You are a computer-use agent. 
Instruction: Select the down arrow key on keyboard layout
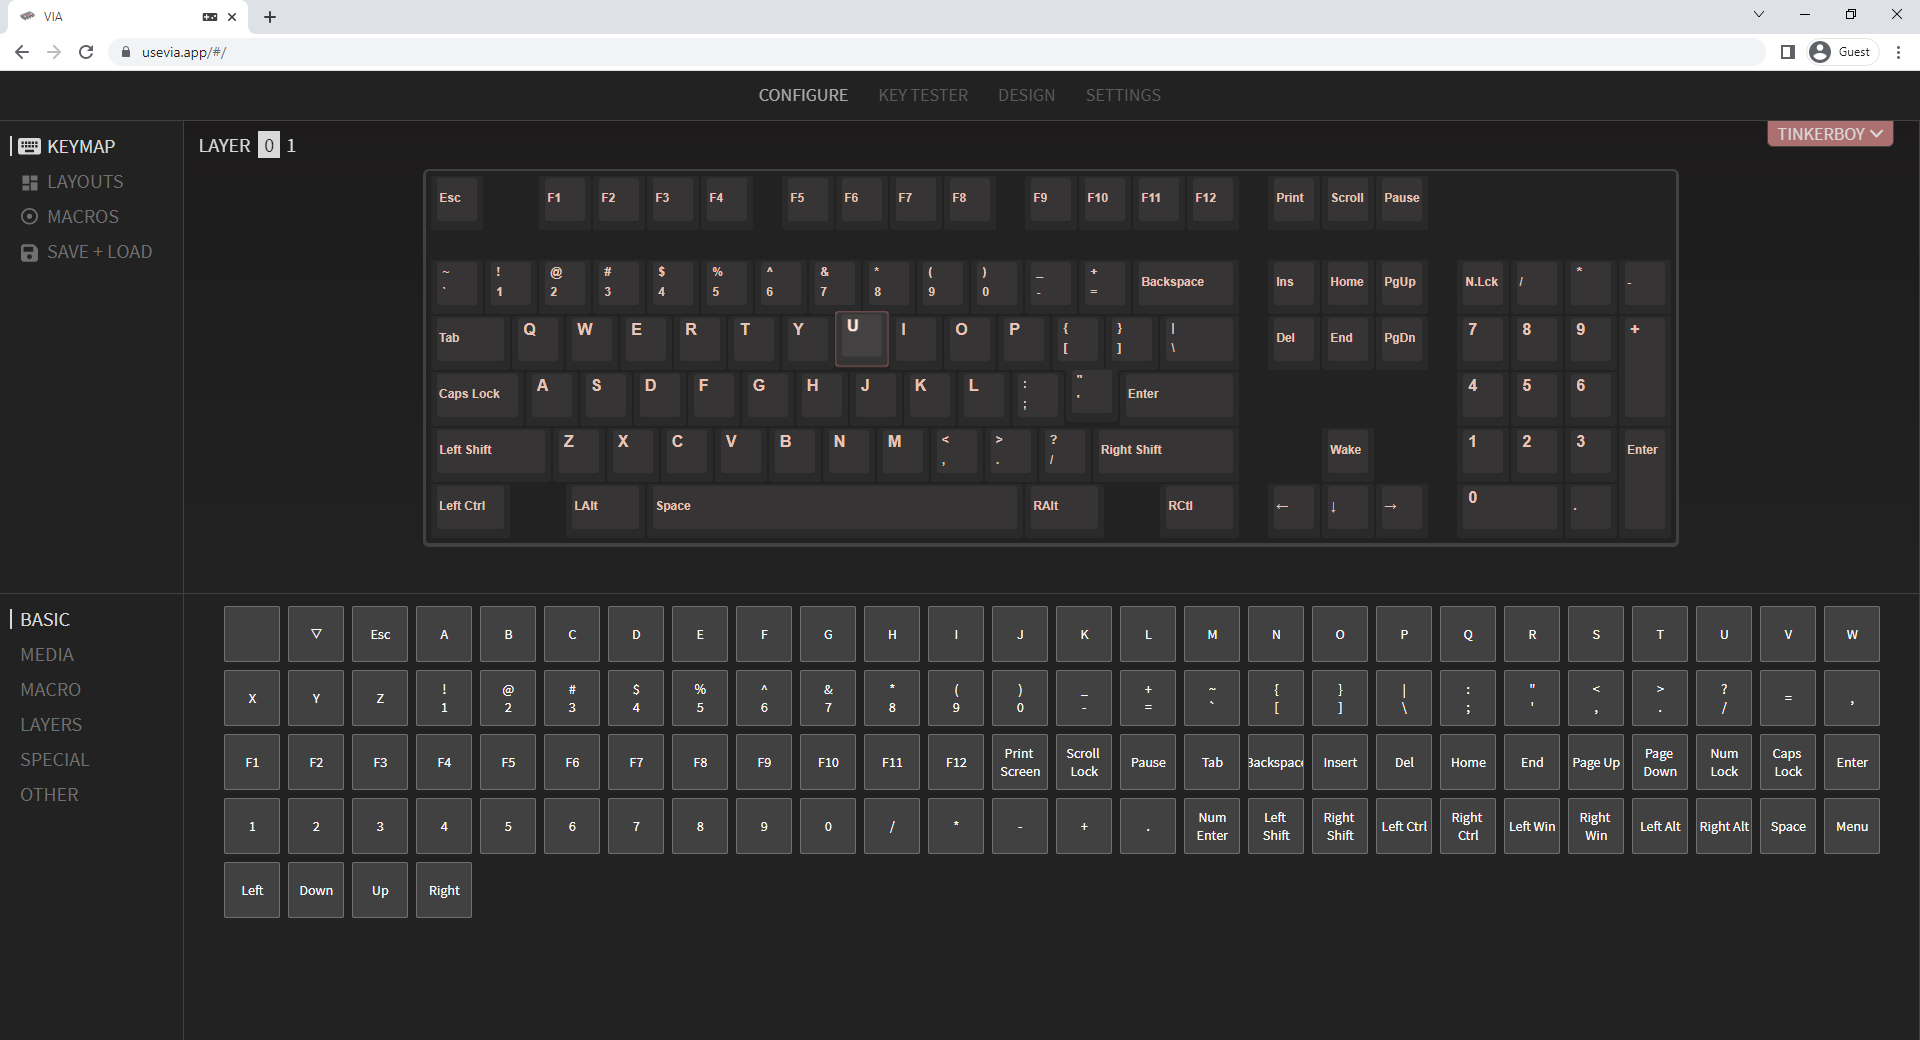[x=1347, y=509]
